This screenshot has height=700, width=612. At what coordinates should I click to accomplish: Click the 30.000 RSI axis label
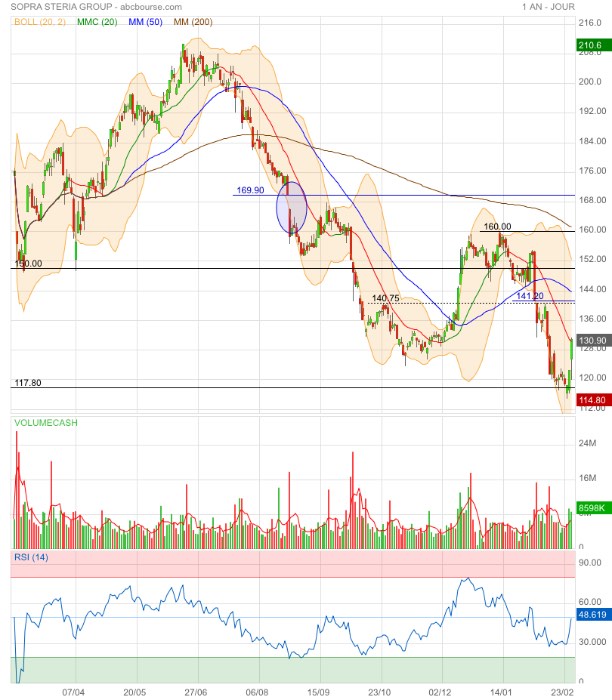pyautogui.click(x=592, y=642)
